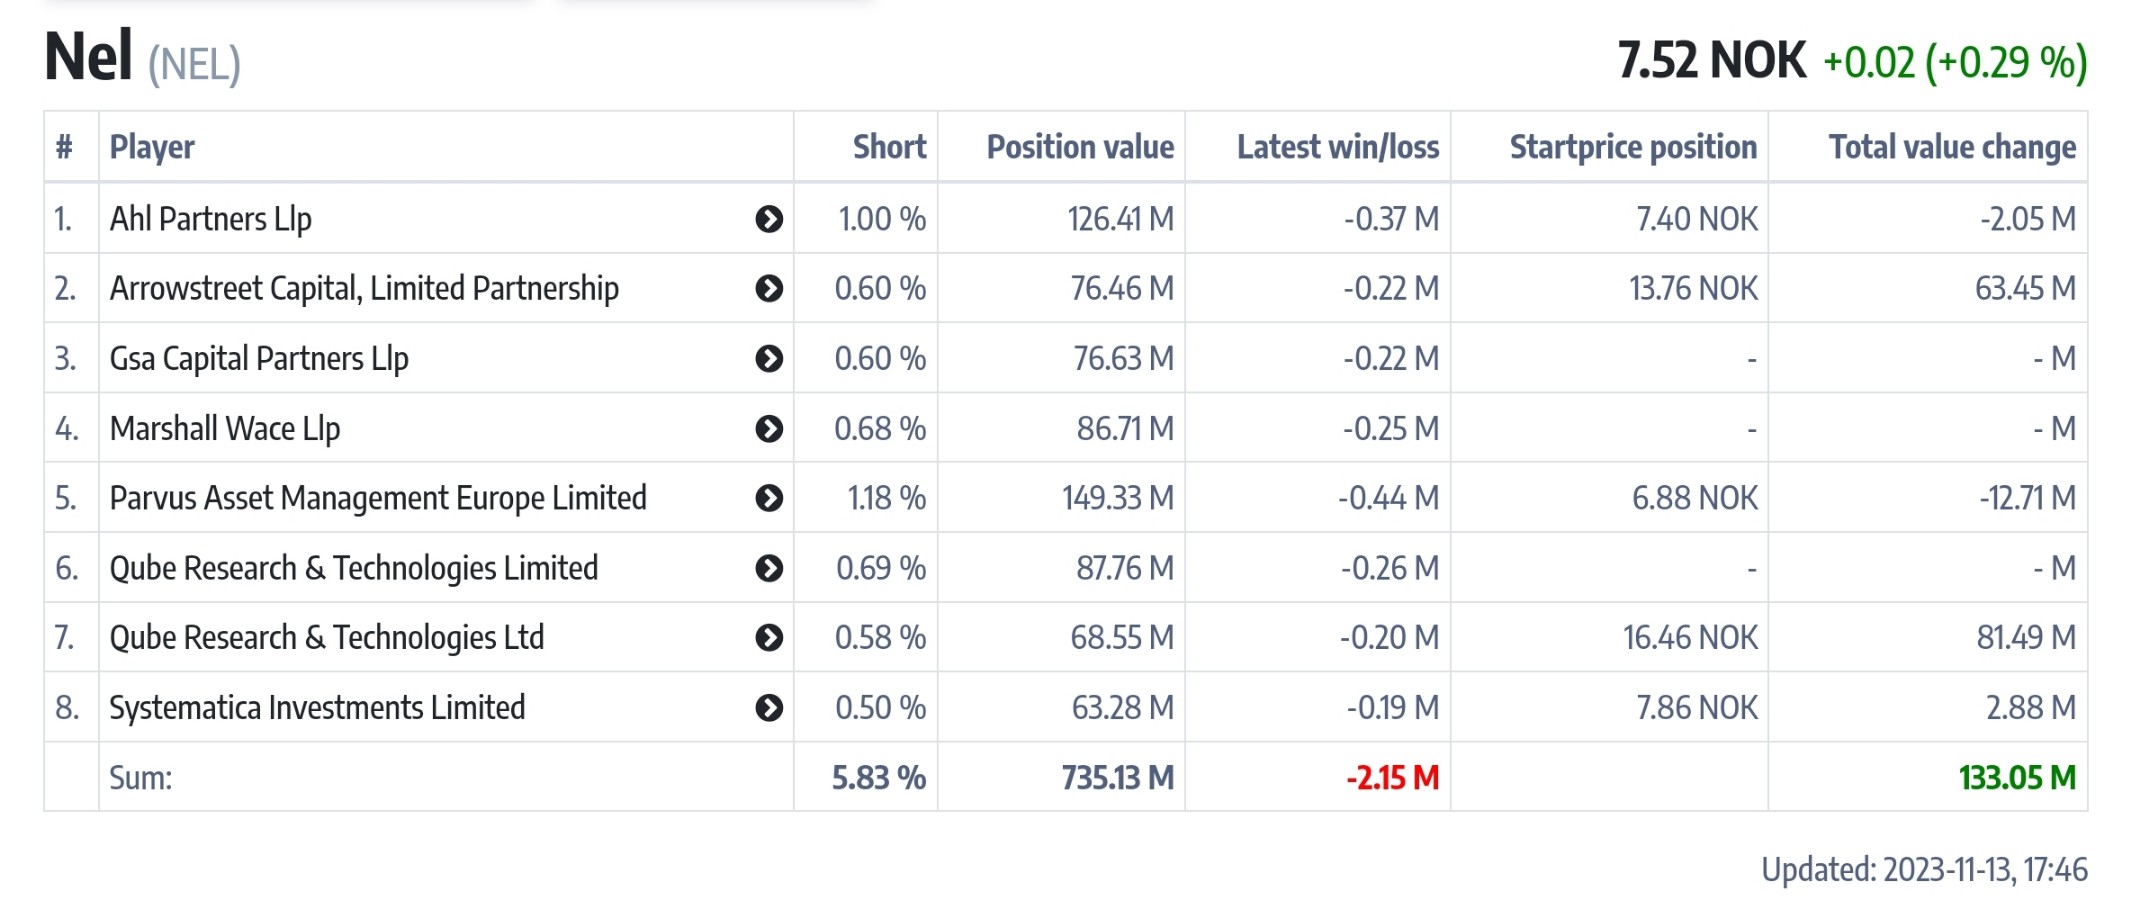Click arrow icon beside Systematica Investments Limited
The width and height of the screenshot is (2131, 909).
coord(768,708)
